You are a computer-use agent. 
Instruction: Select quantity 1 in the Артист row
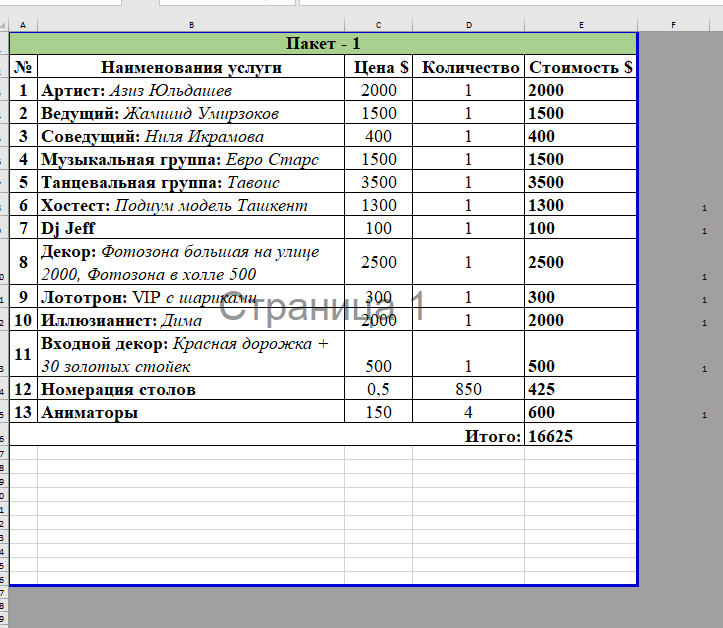pyautogui.click(x=468, y=89)
